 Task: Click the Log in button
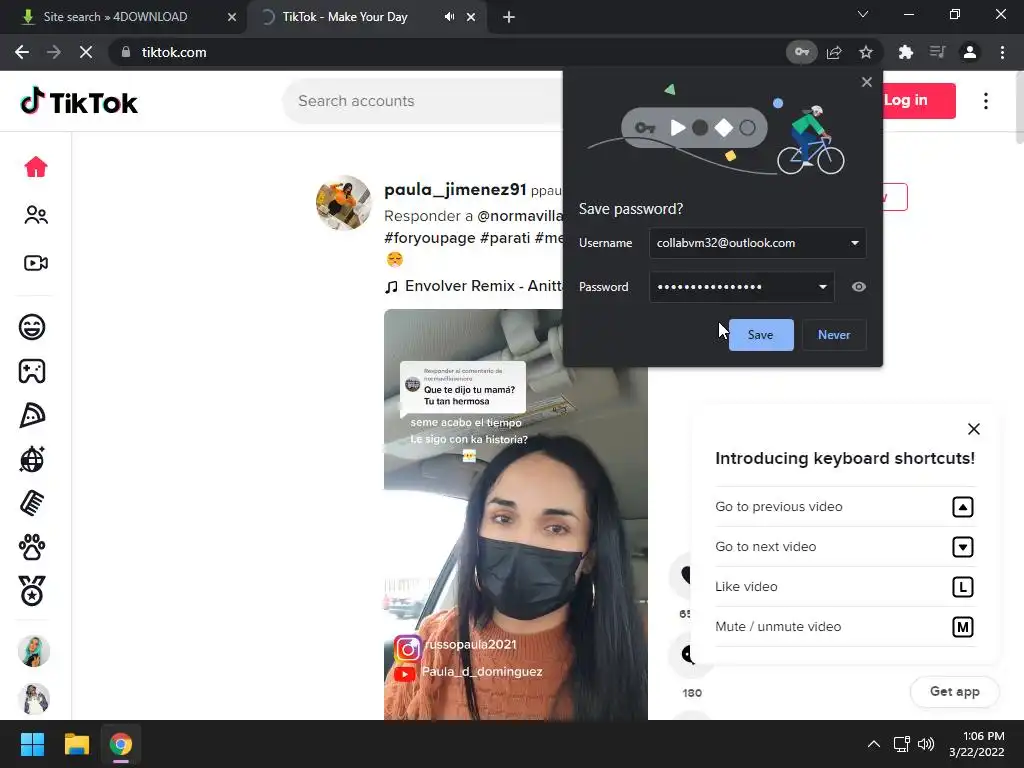tap(918, 101)
